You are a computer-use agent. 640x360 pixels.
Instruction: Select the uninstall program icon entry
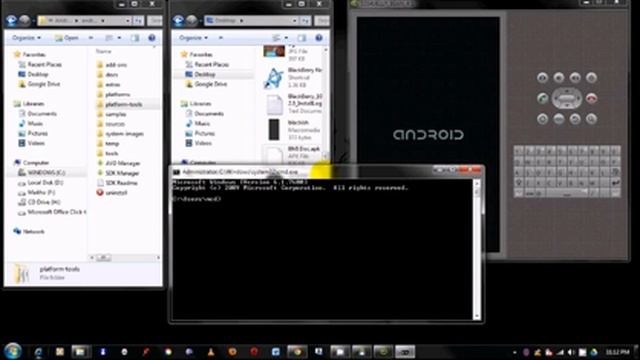pyautogui.click(x=112, y=193)
